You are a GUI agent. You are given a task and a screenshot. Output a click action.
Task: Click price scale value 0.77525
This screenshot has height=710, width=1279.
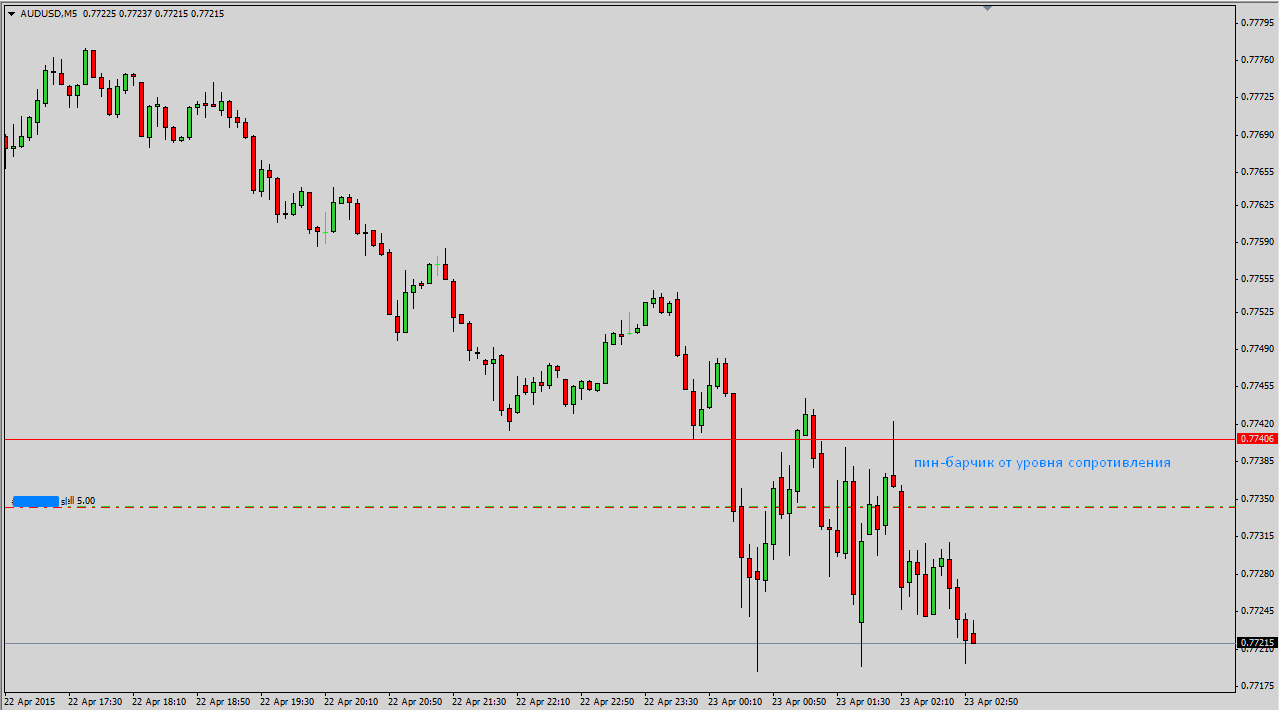1257,312
